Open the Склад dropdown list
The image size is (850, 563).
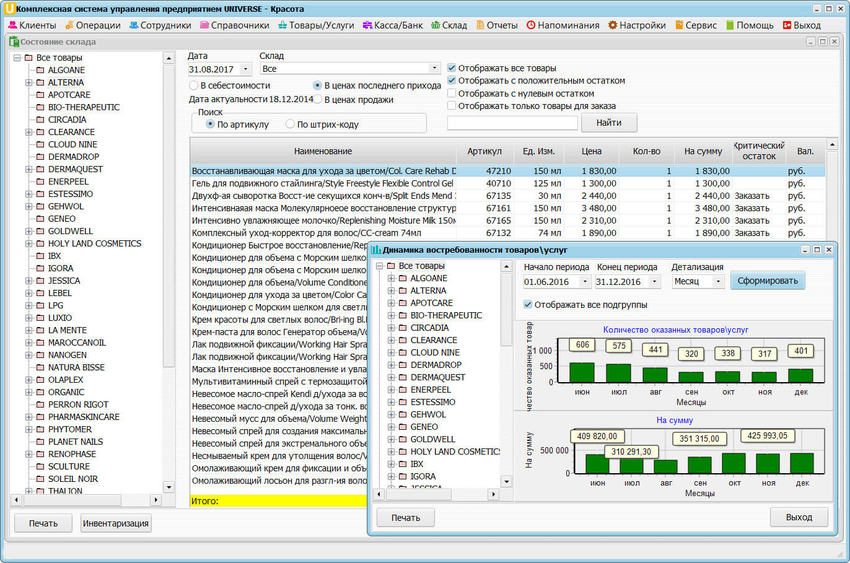[x=433, y=69]
